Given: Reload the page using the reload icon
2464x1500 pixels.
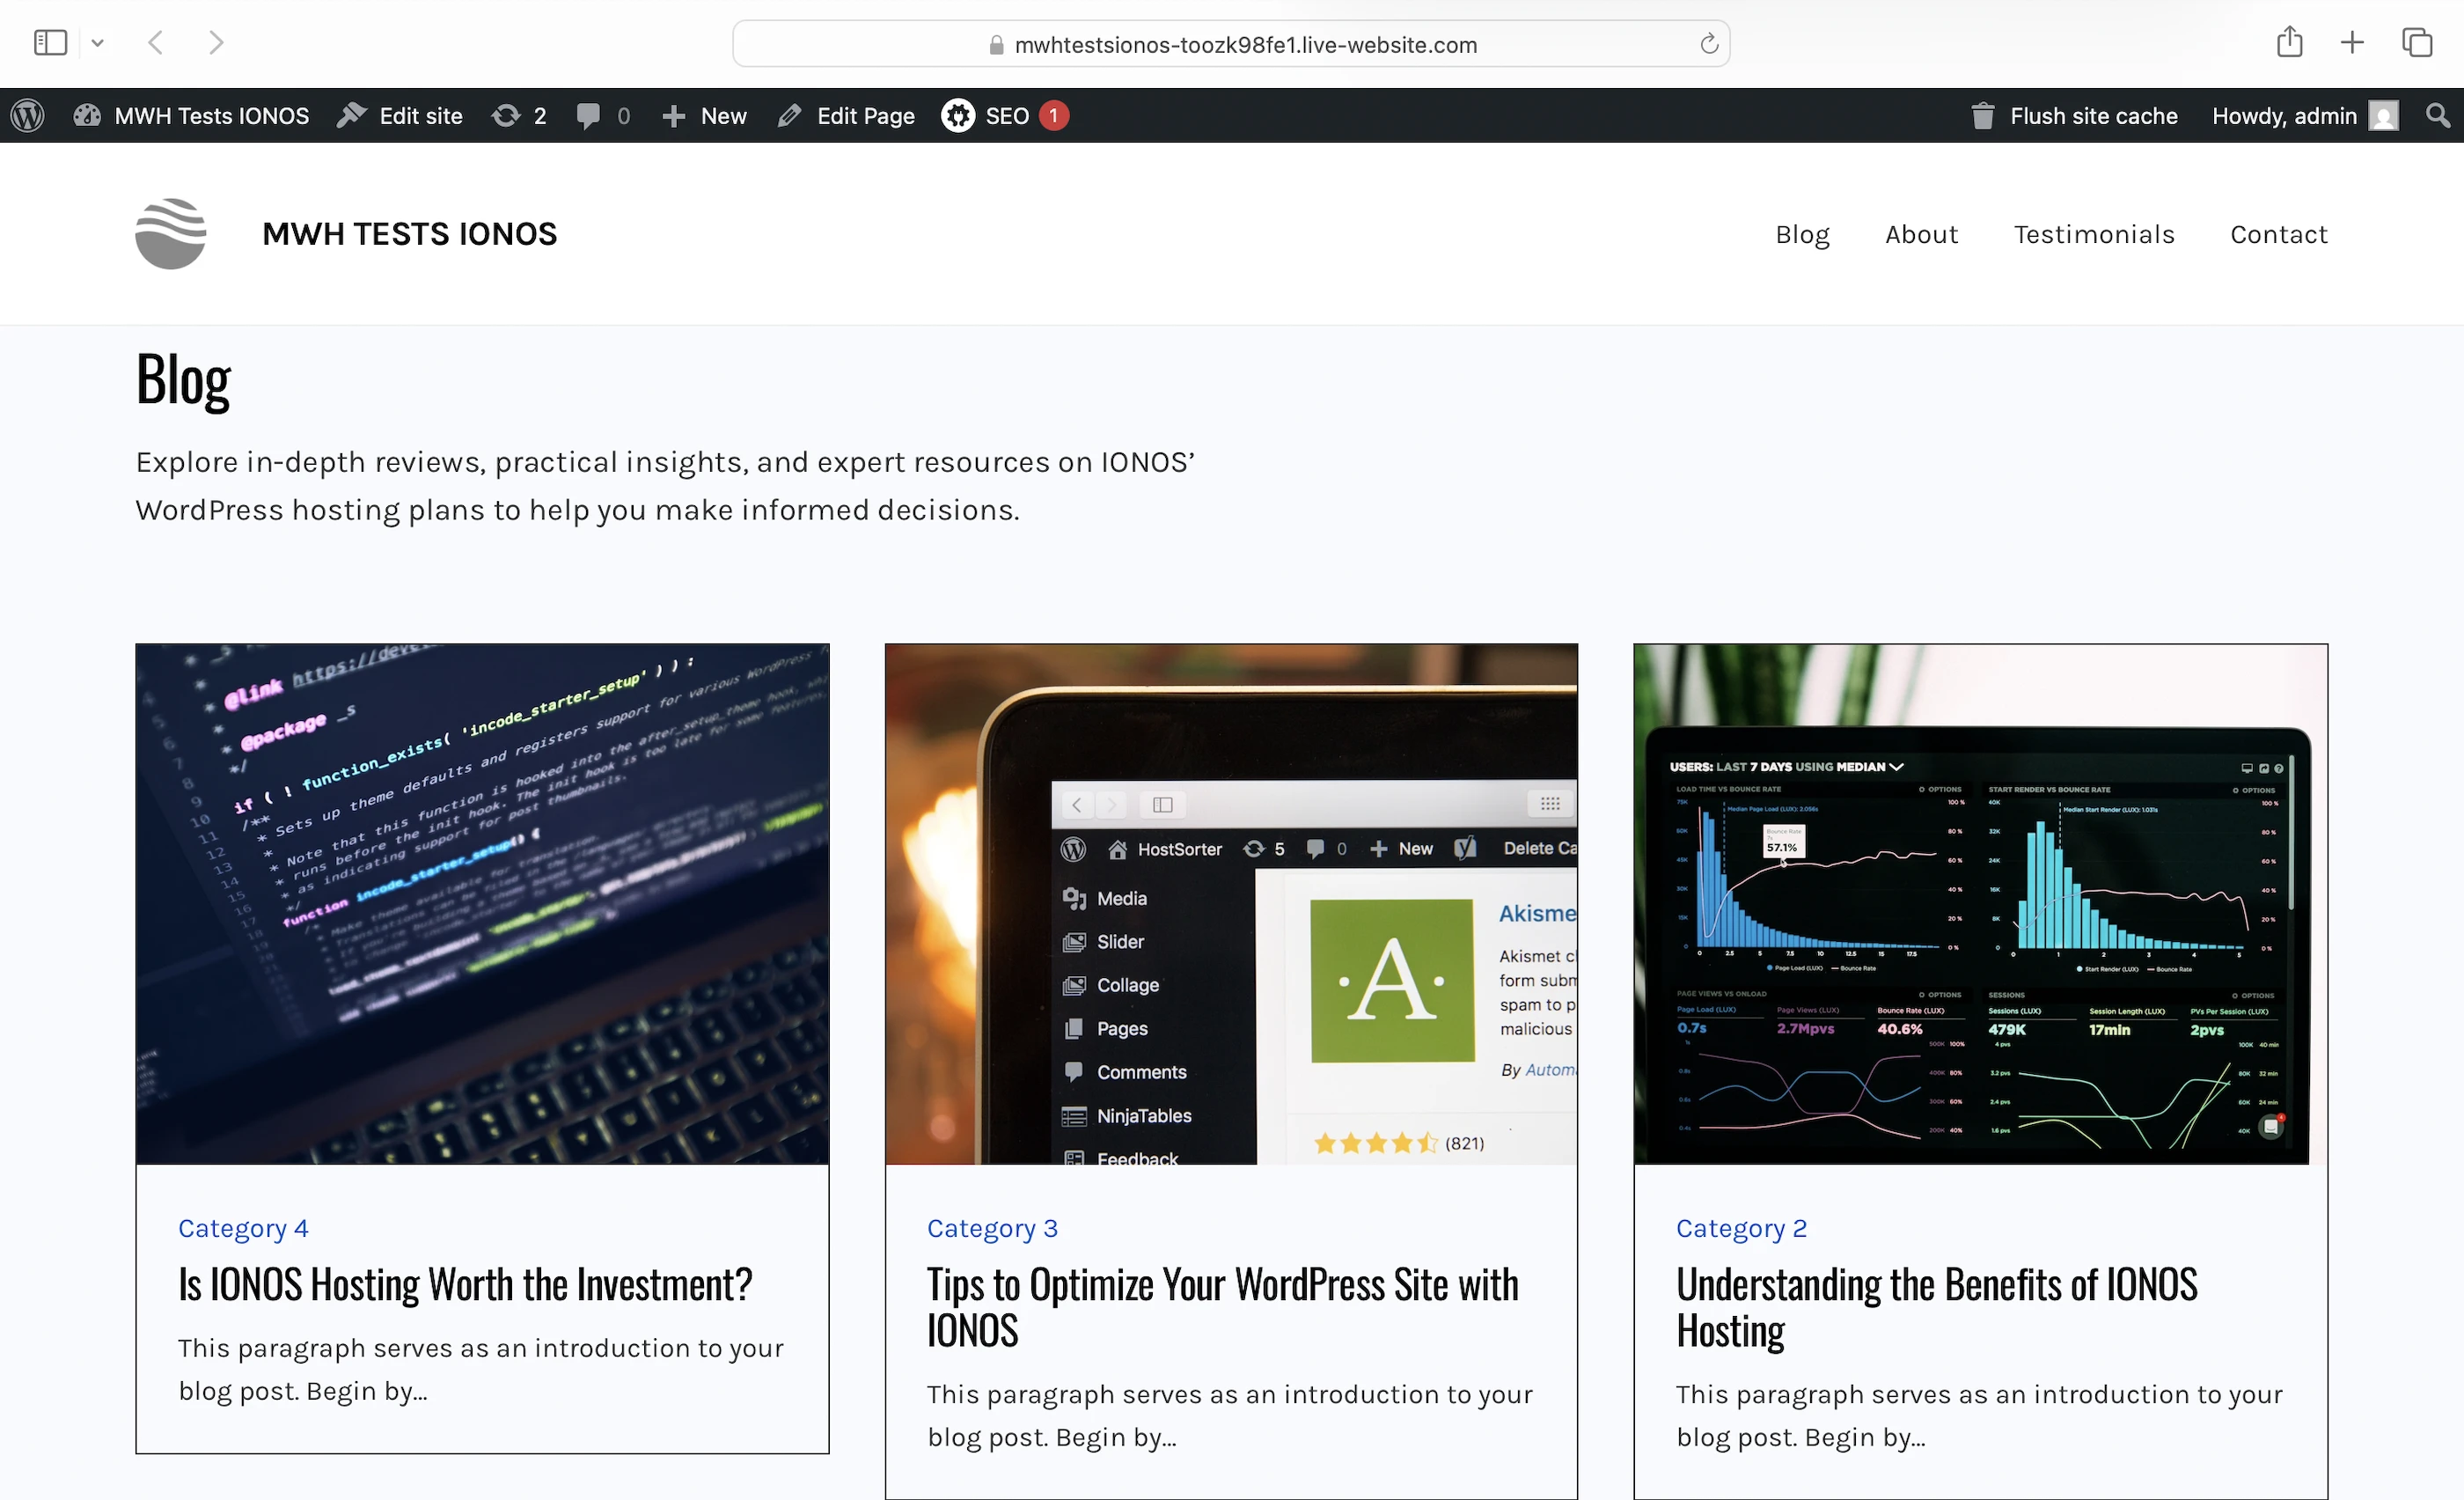Looking at the screenshot, I should click(x=1709, y=44).
